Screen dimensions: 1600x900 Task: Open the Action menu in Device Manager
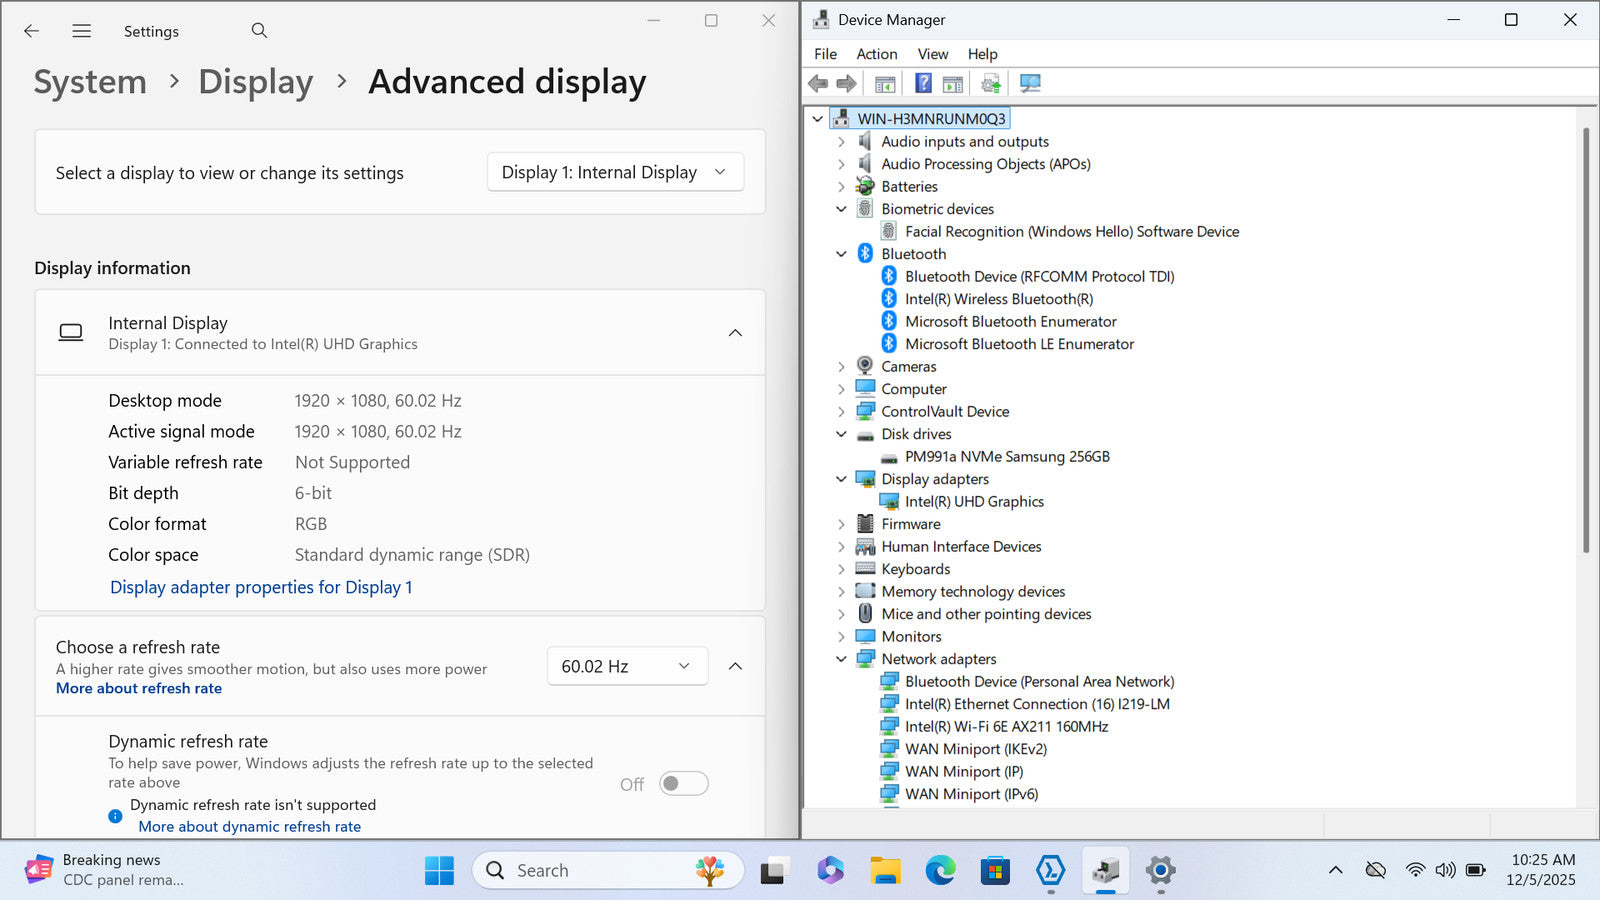(876, 54)
